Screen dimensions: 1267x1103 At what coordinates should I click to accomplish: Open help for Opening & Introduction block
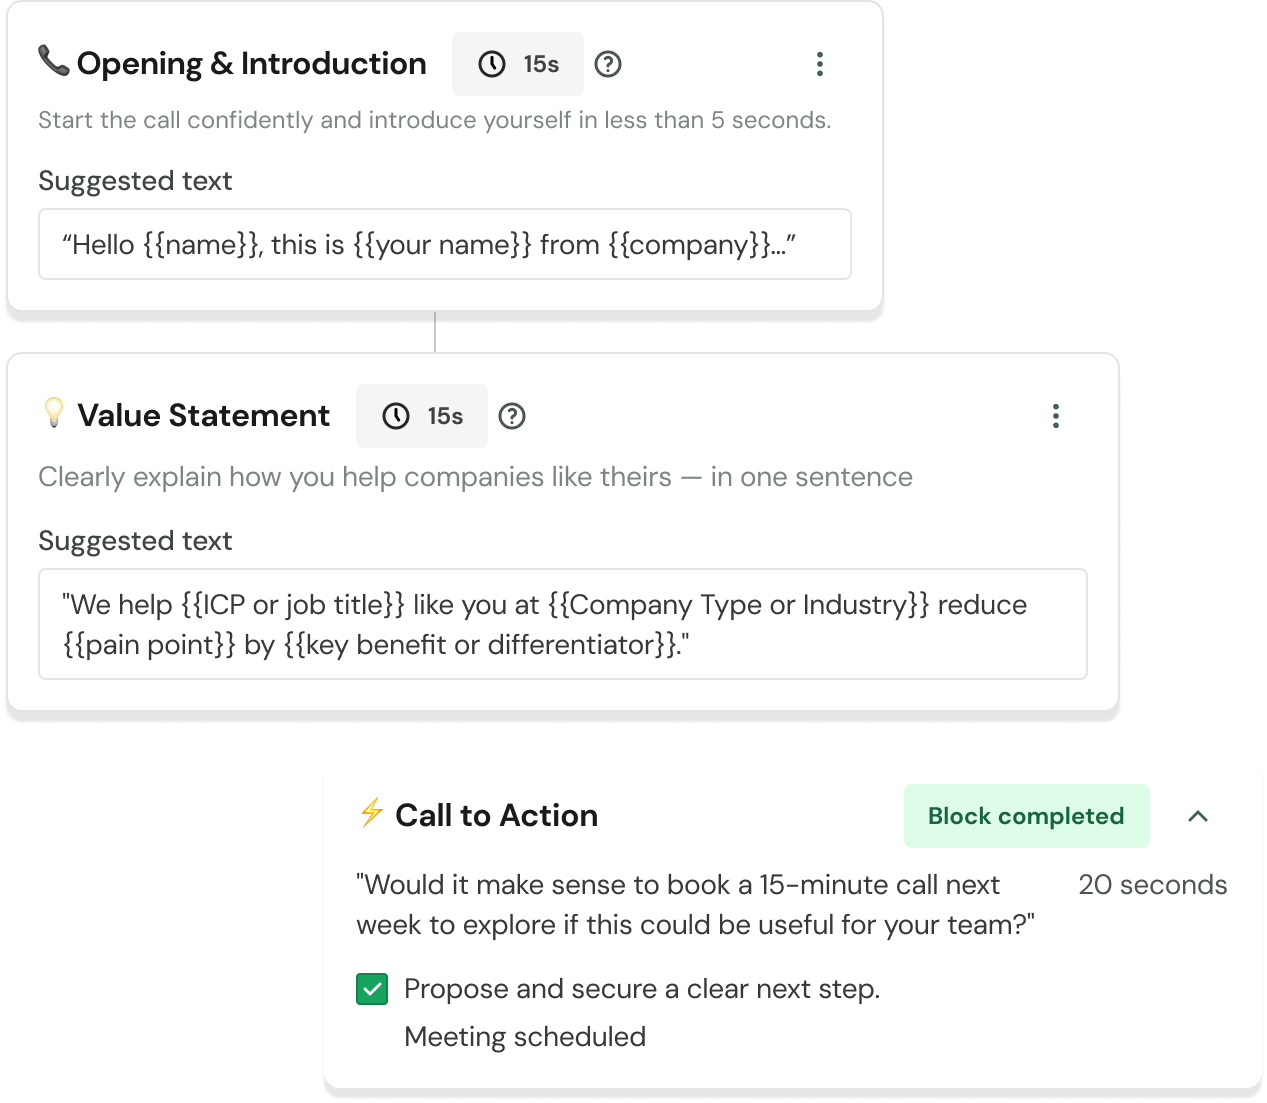click(608, 64)
